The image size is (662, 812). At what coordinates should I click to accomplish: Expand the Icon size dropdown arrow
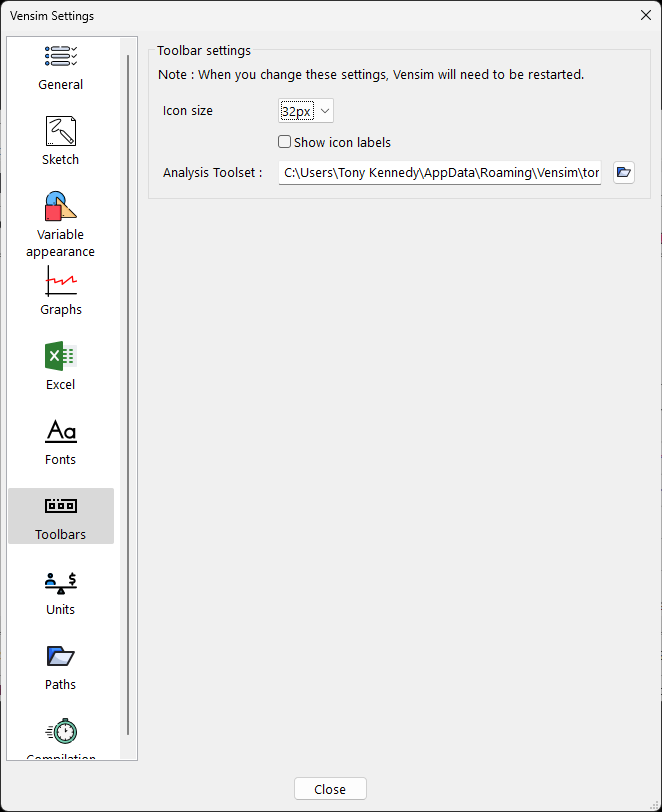(325, 111)
